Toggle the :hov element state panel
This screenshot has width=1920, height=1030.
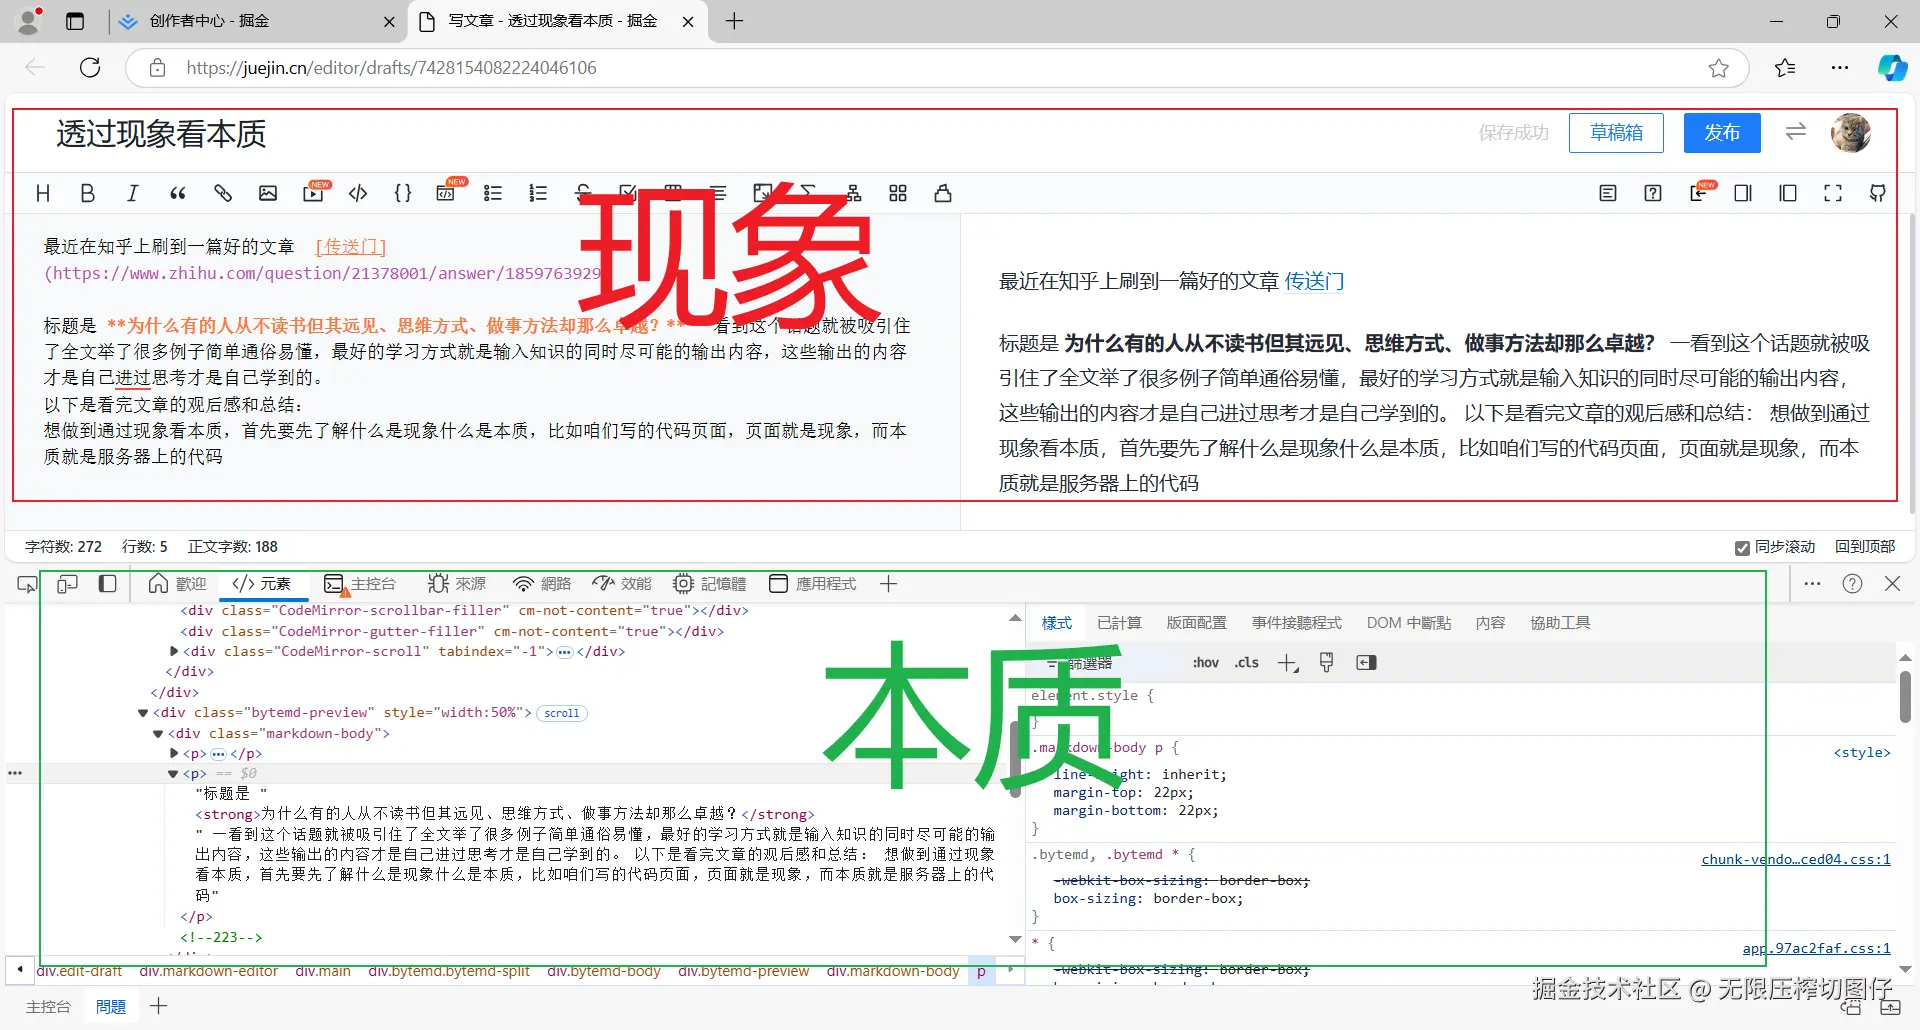pyautogui.click(x=1206, y=663)
